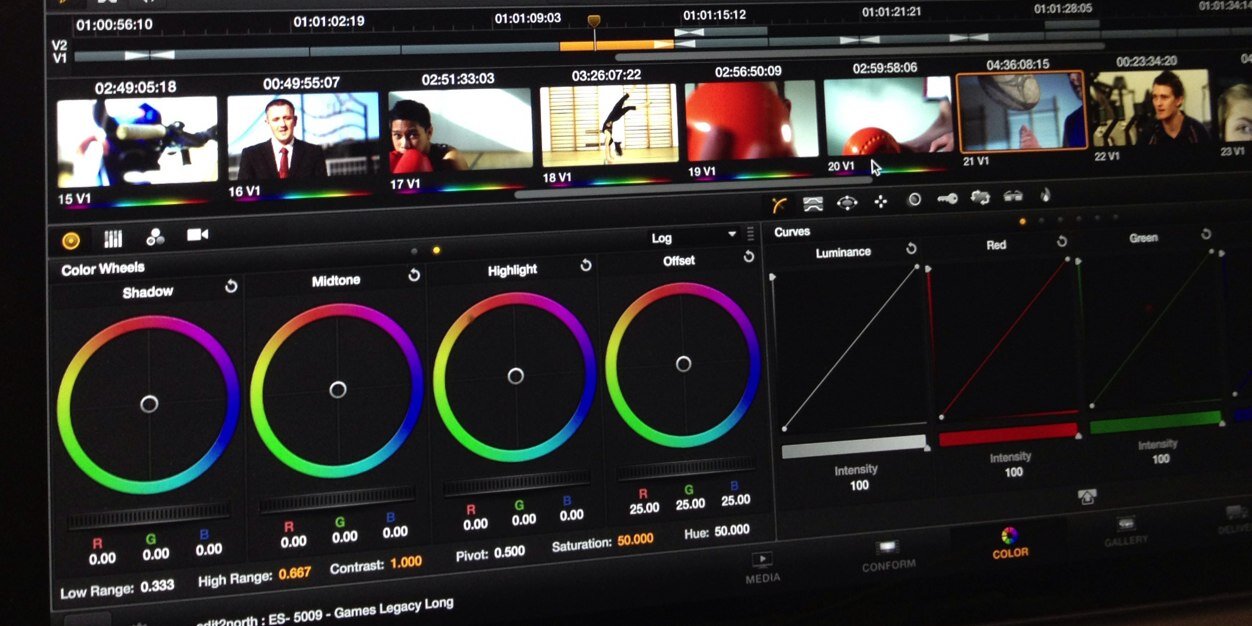Open the Data Burn-In flame icon
1252x626 pixels.
click(x=1045, y=195)
